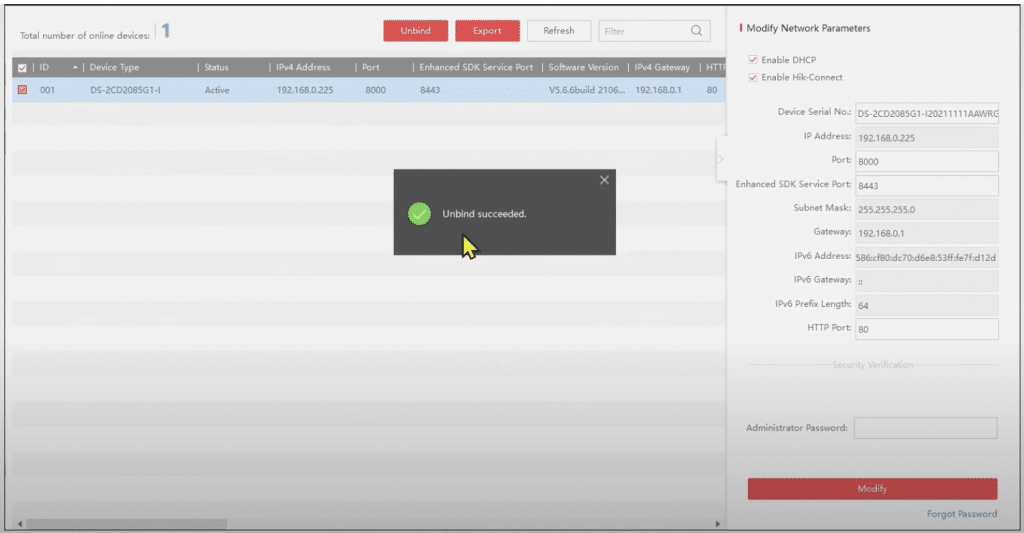The image size is (1024, 533).
Task: Disable the Enable DHCP checkbox
Action: pyautogui.click(x=753, y=60)
